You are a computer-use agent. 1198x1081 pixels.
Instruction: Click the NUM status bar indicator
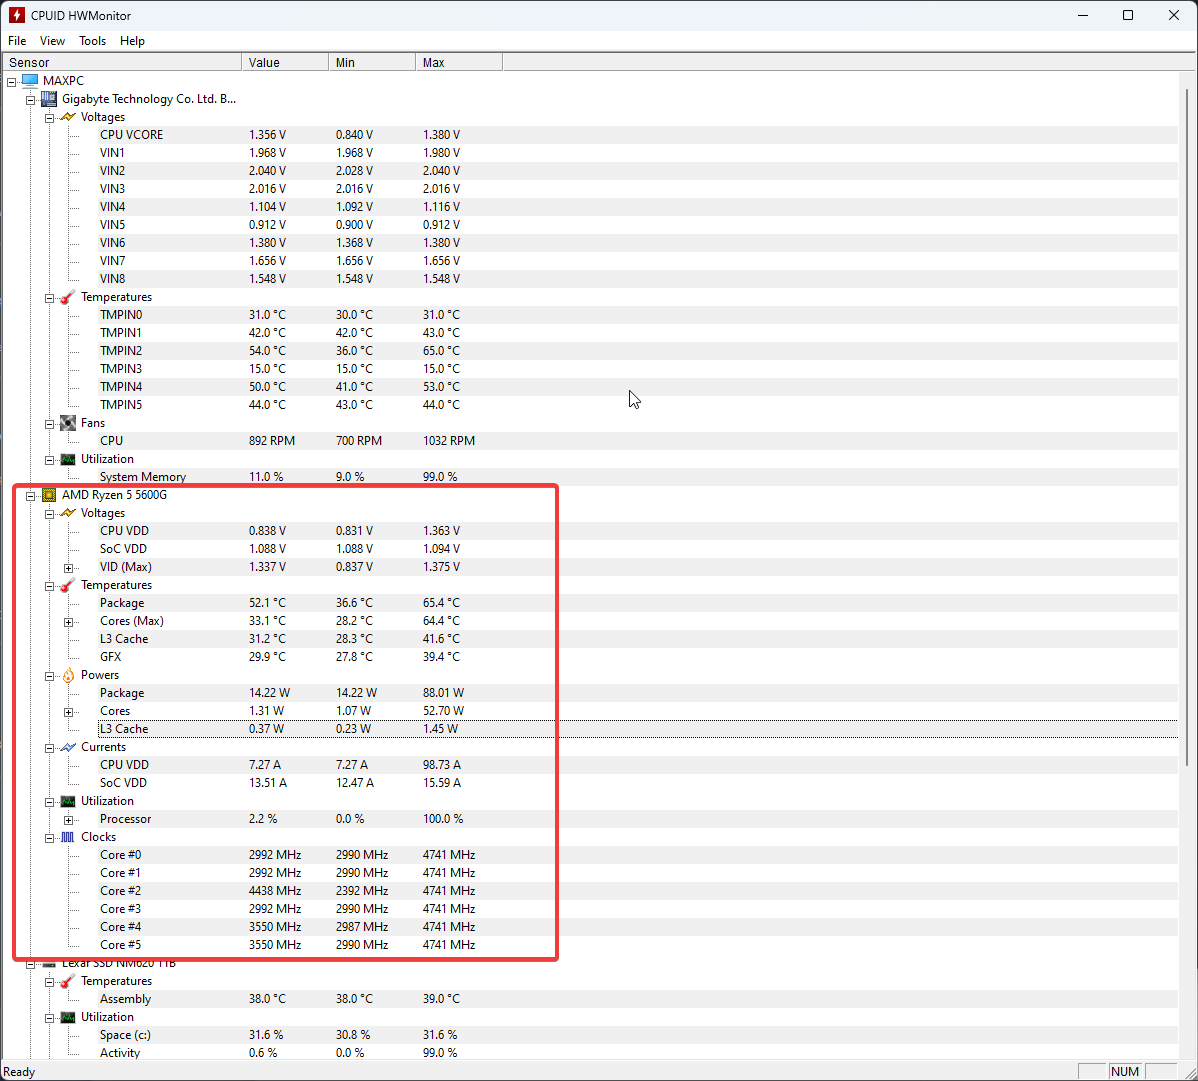click(1125, 1072)
